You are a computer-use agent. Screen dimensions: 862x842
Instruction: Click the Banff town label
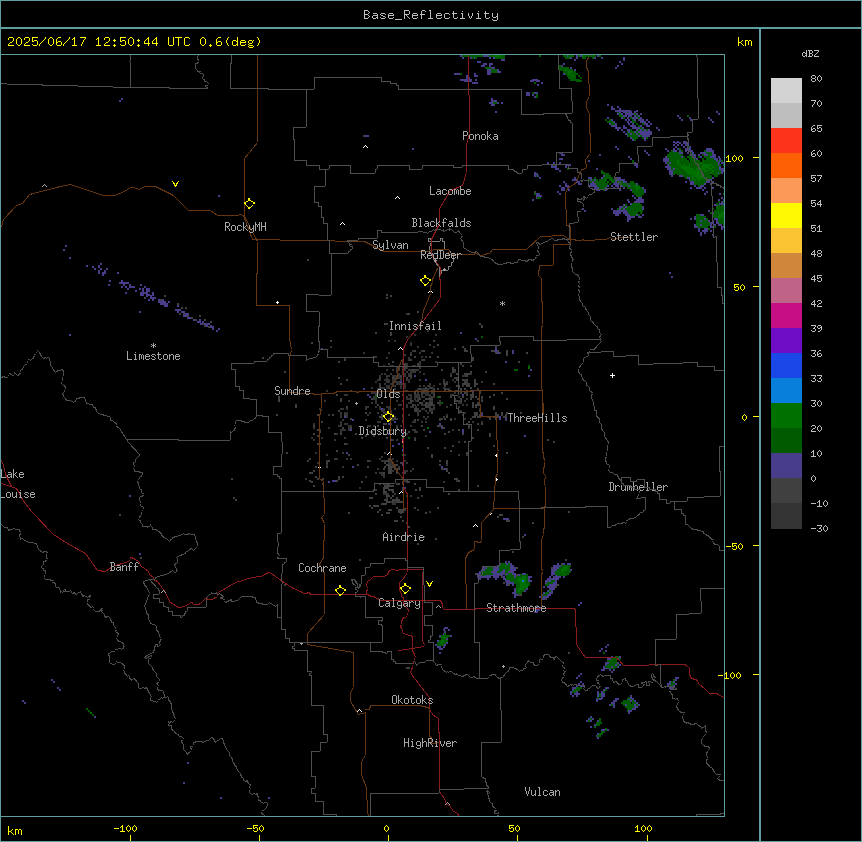pos(124,567)
